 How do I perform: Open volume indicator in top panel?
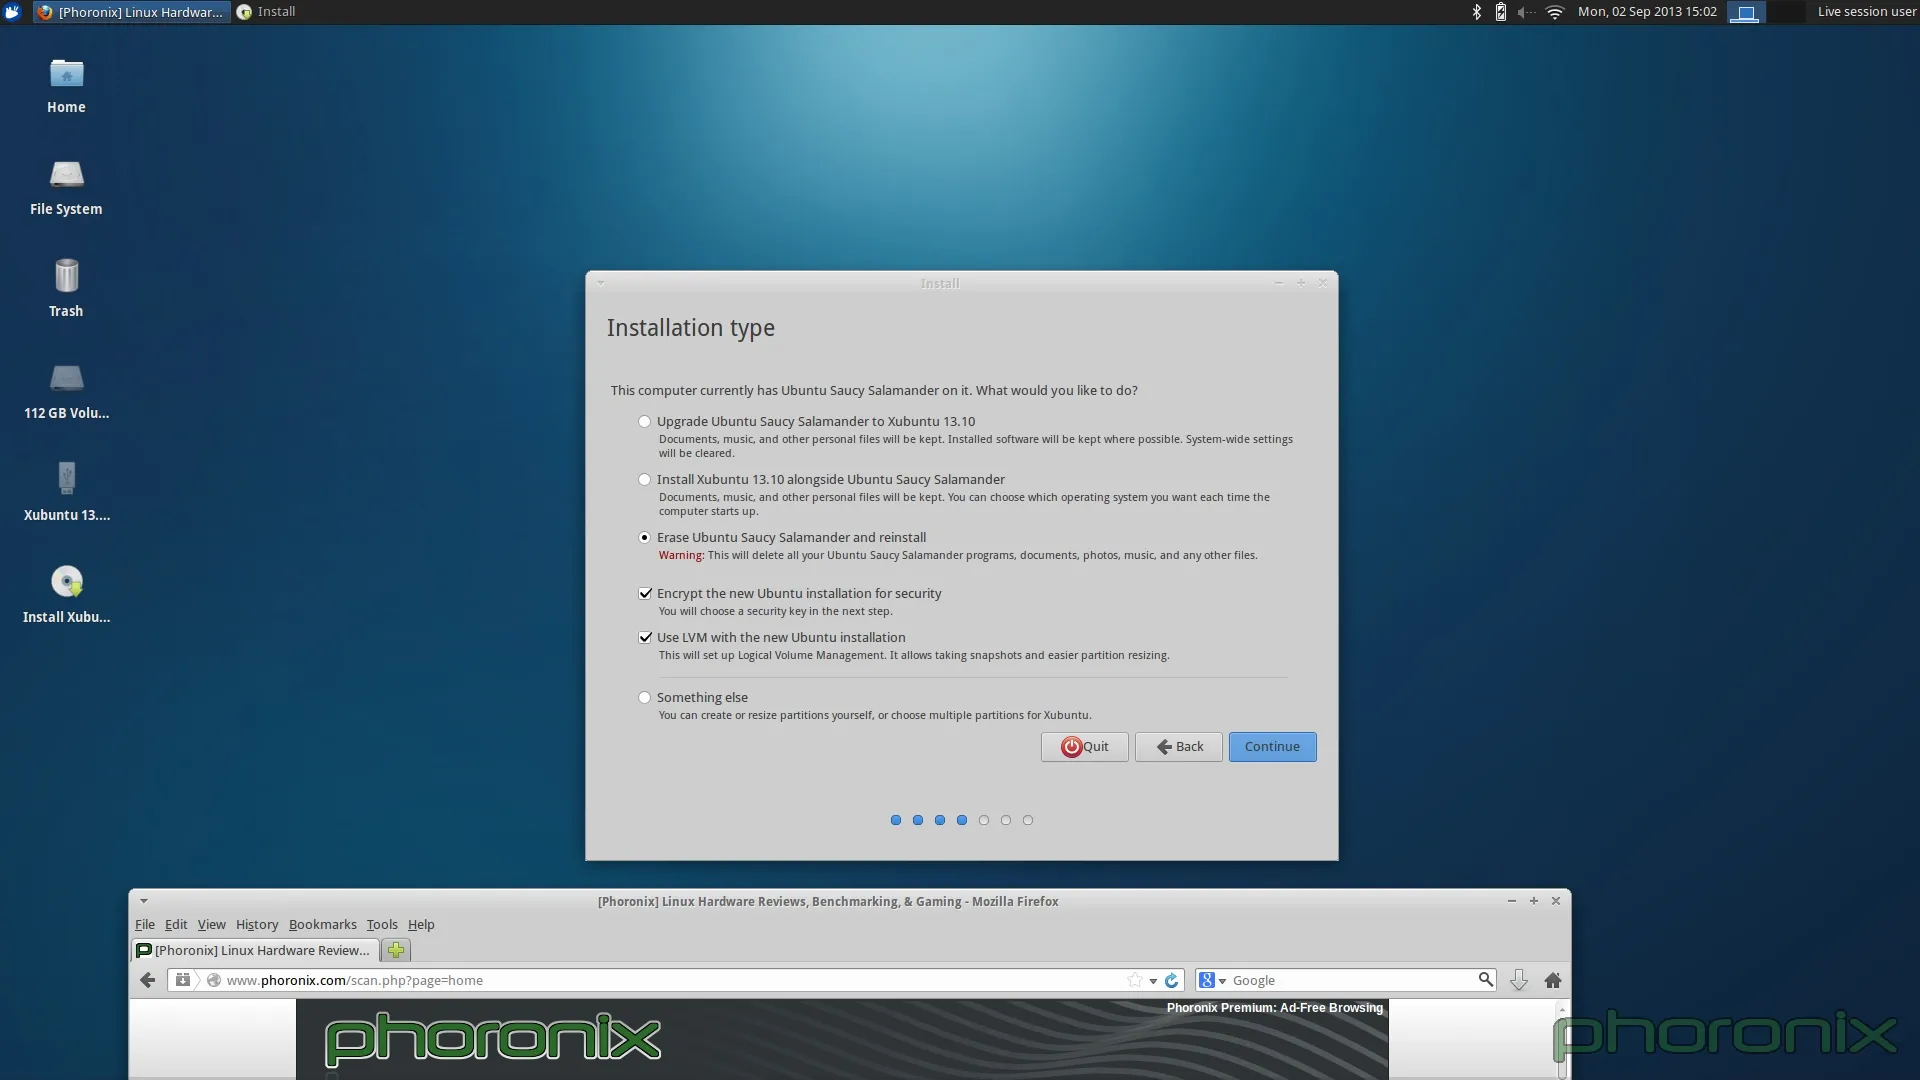click(x=1526, y=12)
